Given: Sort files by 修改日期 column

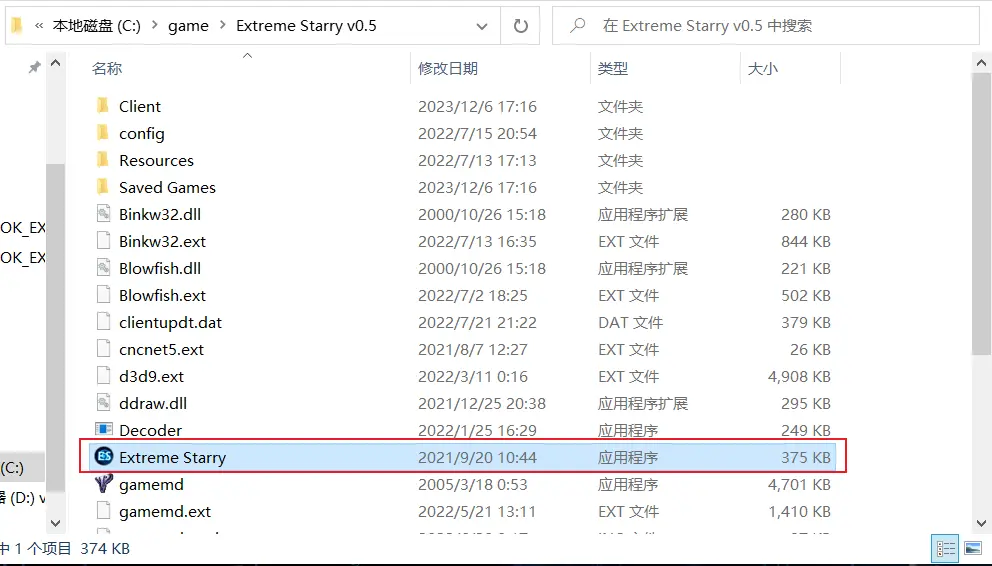Looking at the screenshot, I should click(x=448, y=68).
